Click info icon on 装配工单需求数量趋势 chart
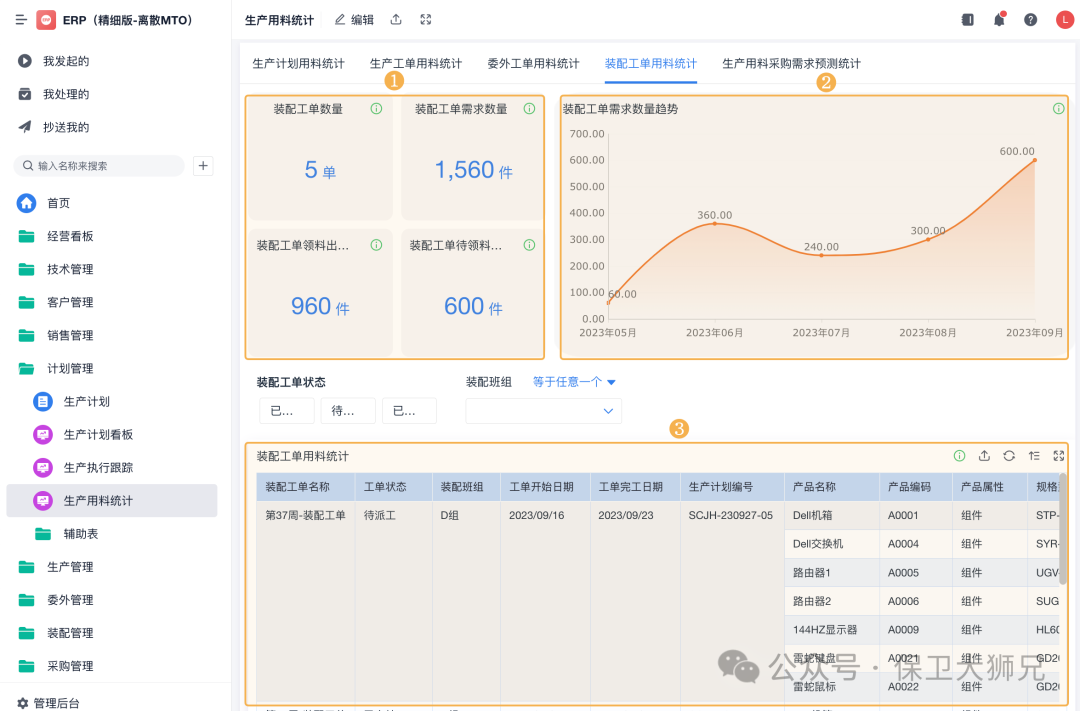 click(x=1058, y=109)
